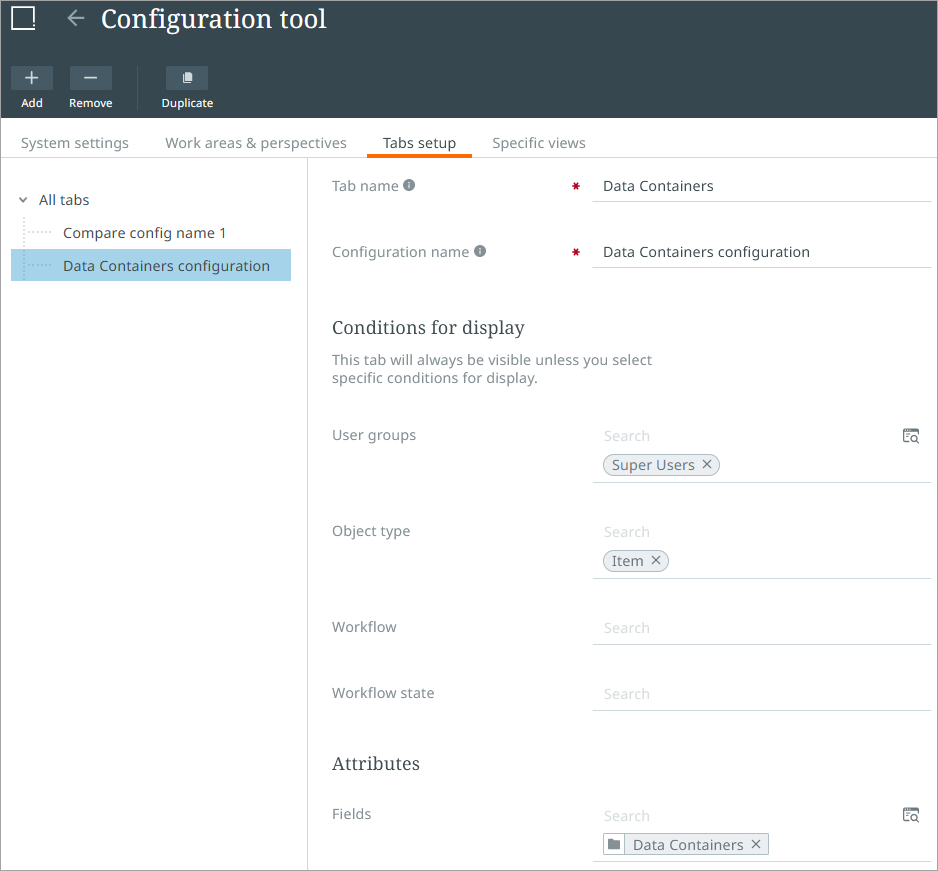Select Compare config name 1 in tree
Screen dimensions: 938x871
[144, 233]
